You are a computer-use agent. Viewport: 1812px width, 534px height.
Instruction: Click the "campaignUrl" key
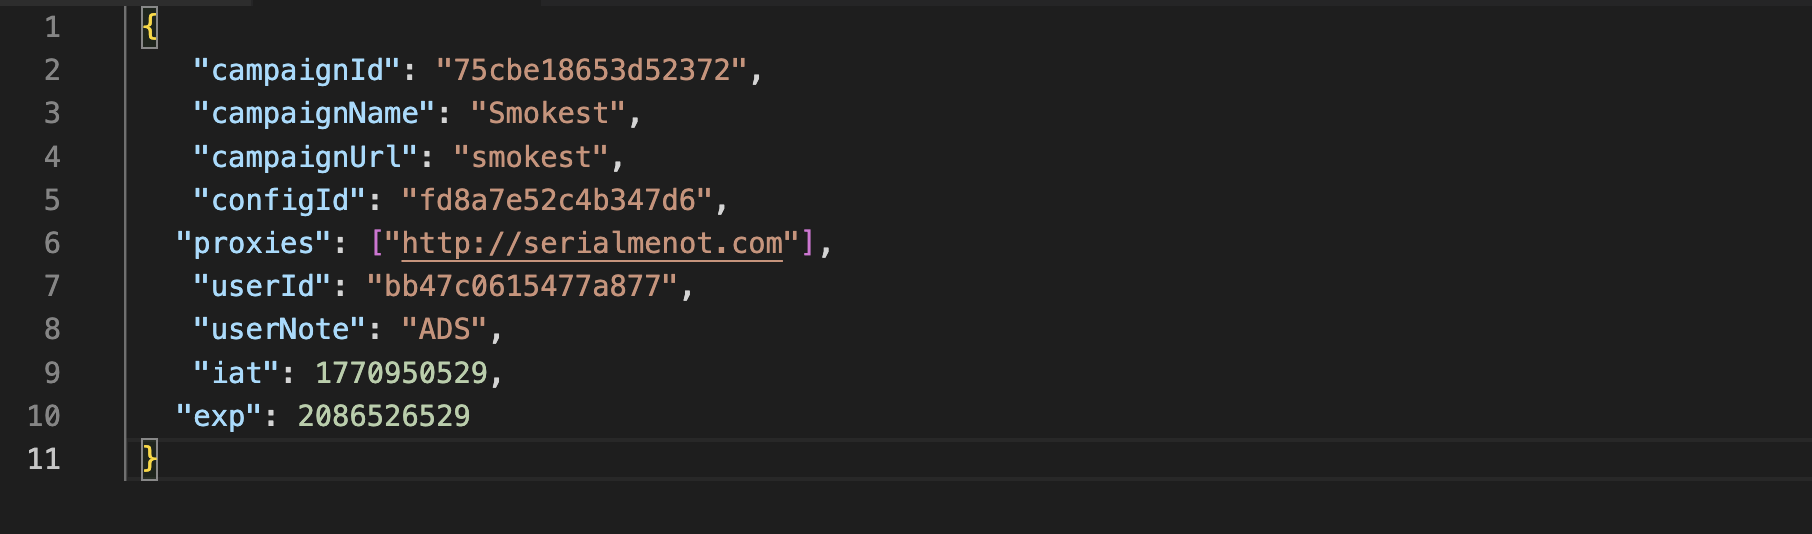point(305,157)
